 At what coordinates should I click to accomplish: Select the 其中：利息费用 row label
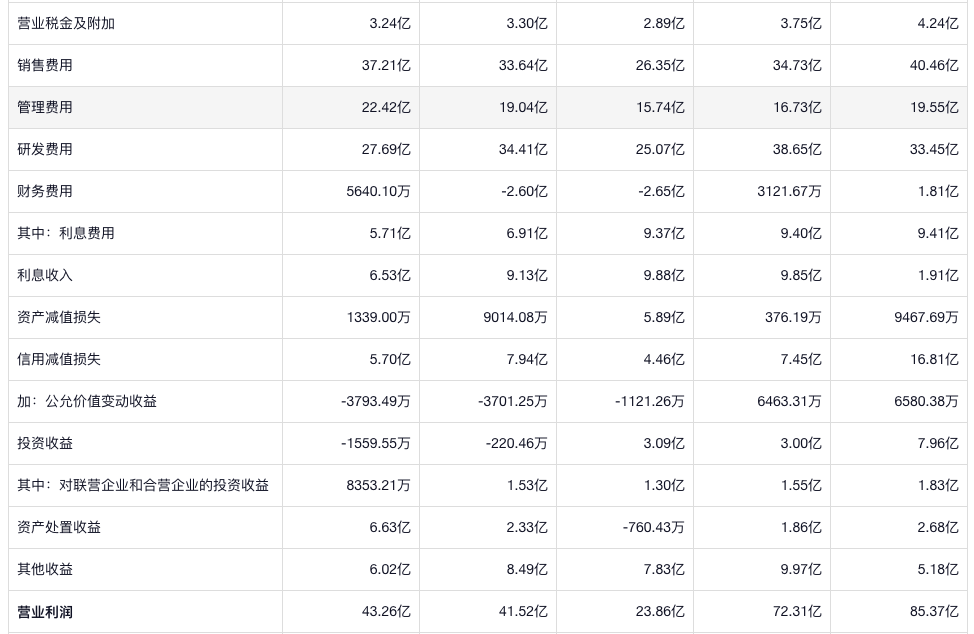[66, 233]
